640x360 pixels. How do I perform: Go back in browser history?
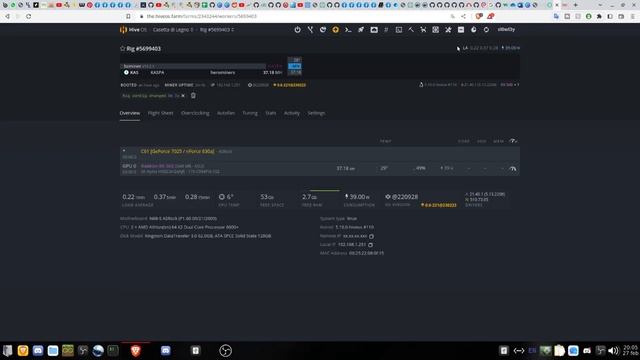(7, 16)
